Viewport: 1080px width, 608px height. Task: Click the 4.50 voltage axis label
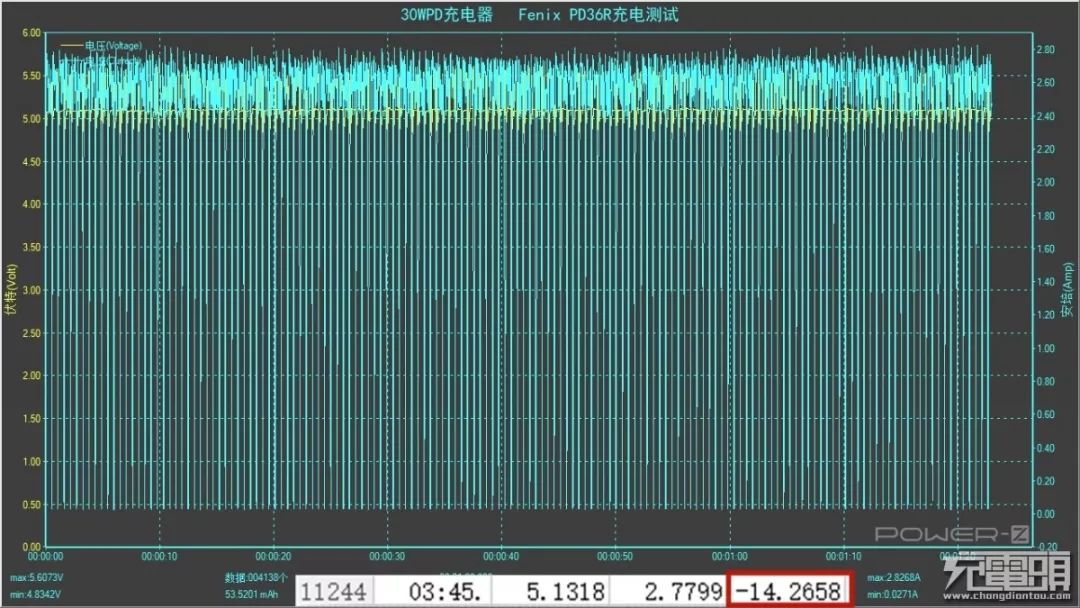(x=32, y=162)
